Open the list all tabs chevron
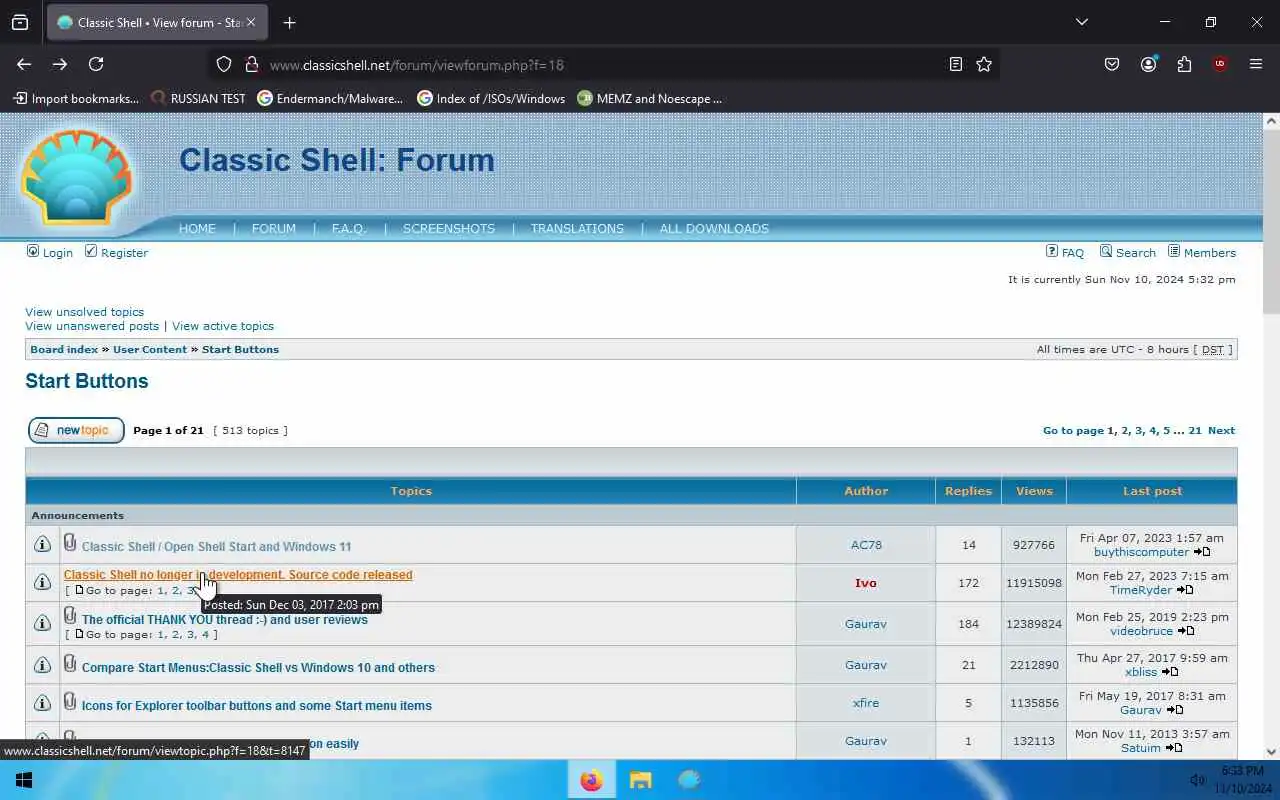This screenshot has height=800, width=1280. [x=1081, y=22]
